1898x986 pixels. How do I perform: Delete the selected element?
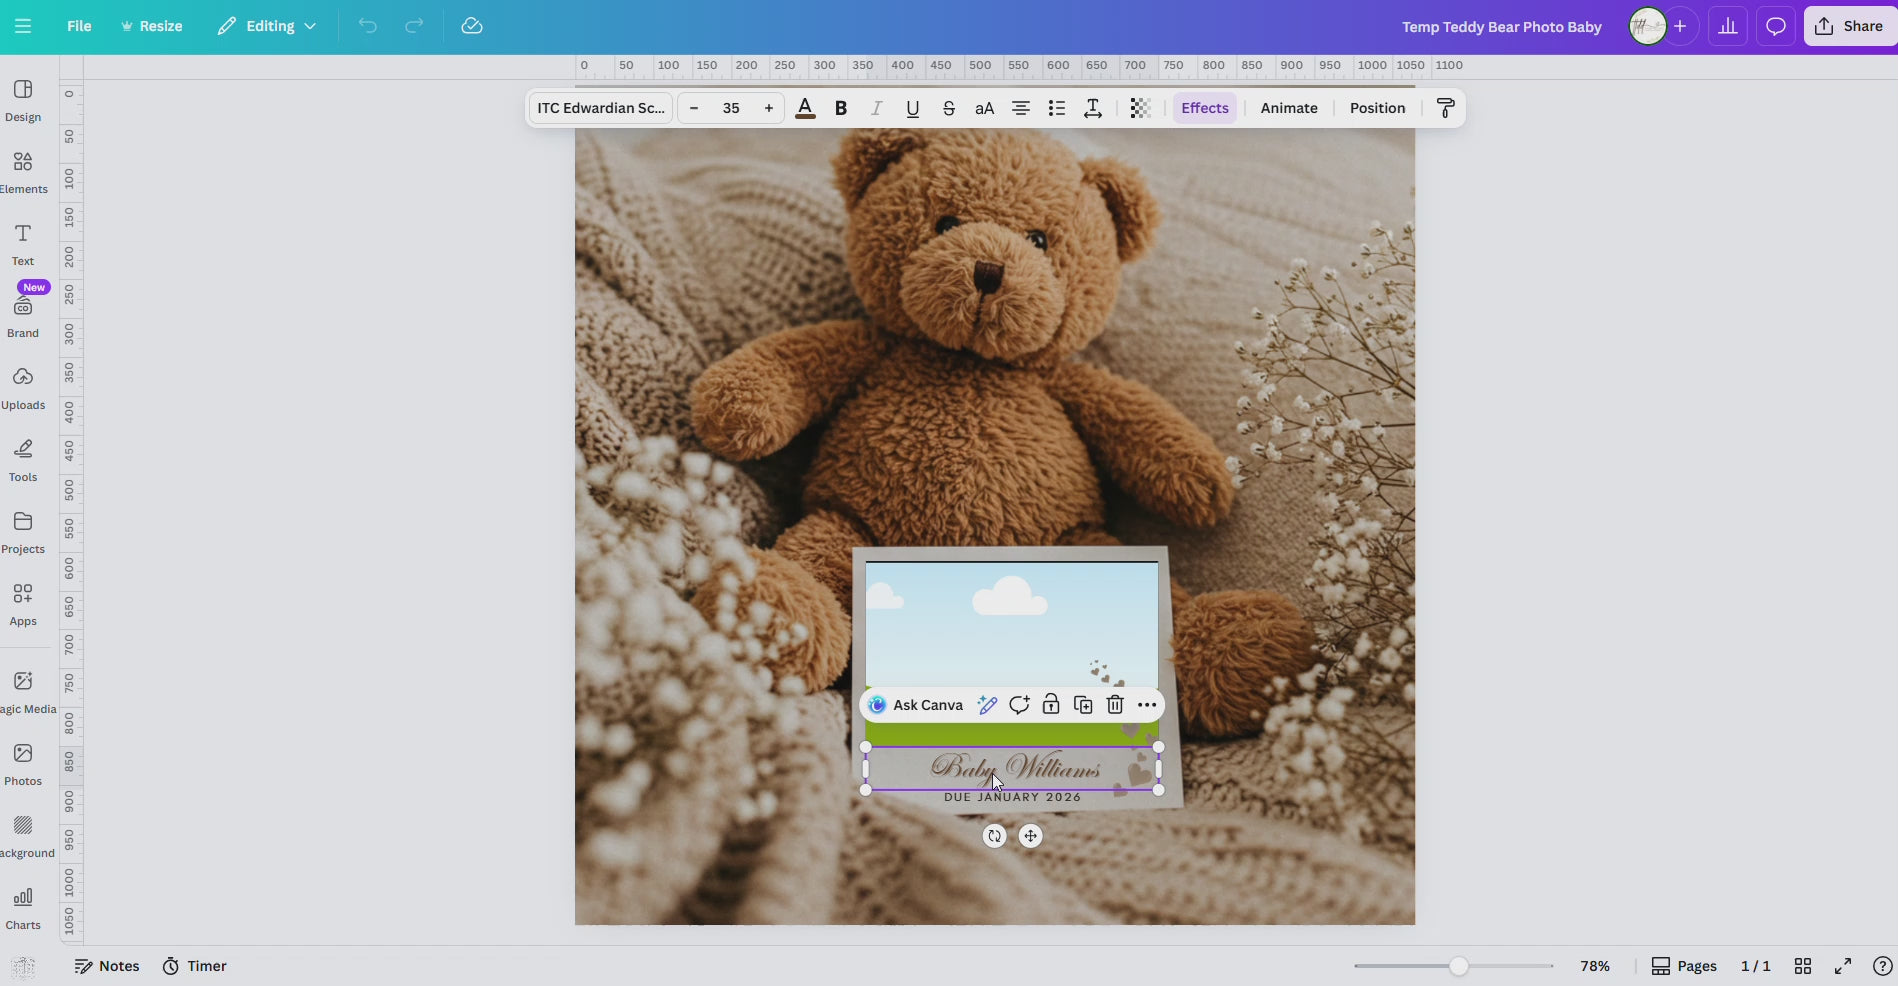1114,705
